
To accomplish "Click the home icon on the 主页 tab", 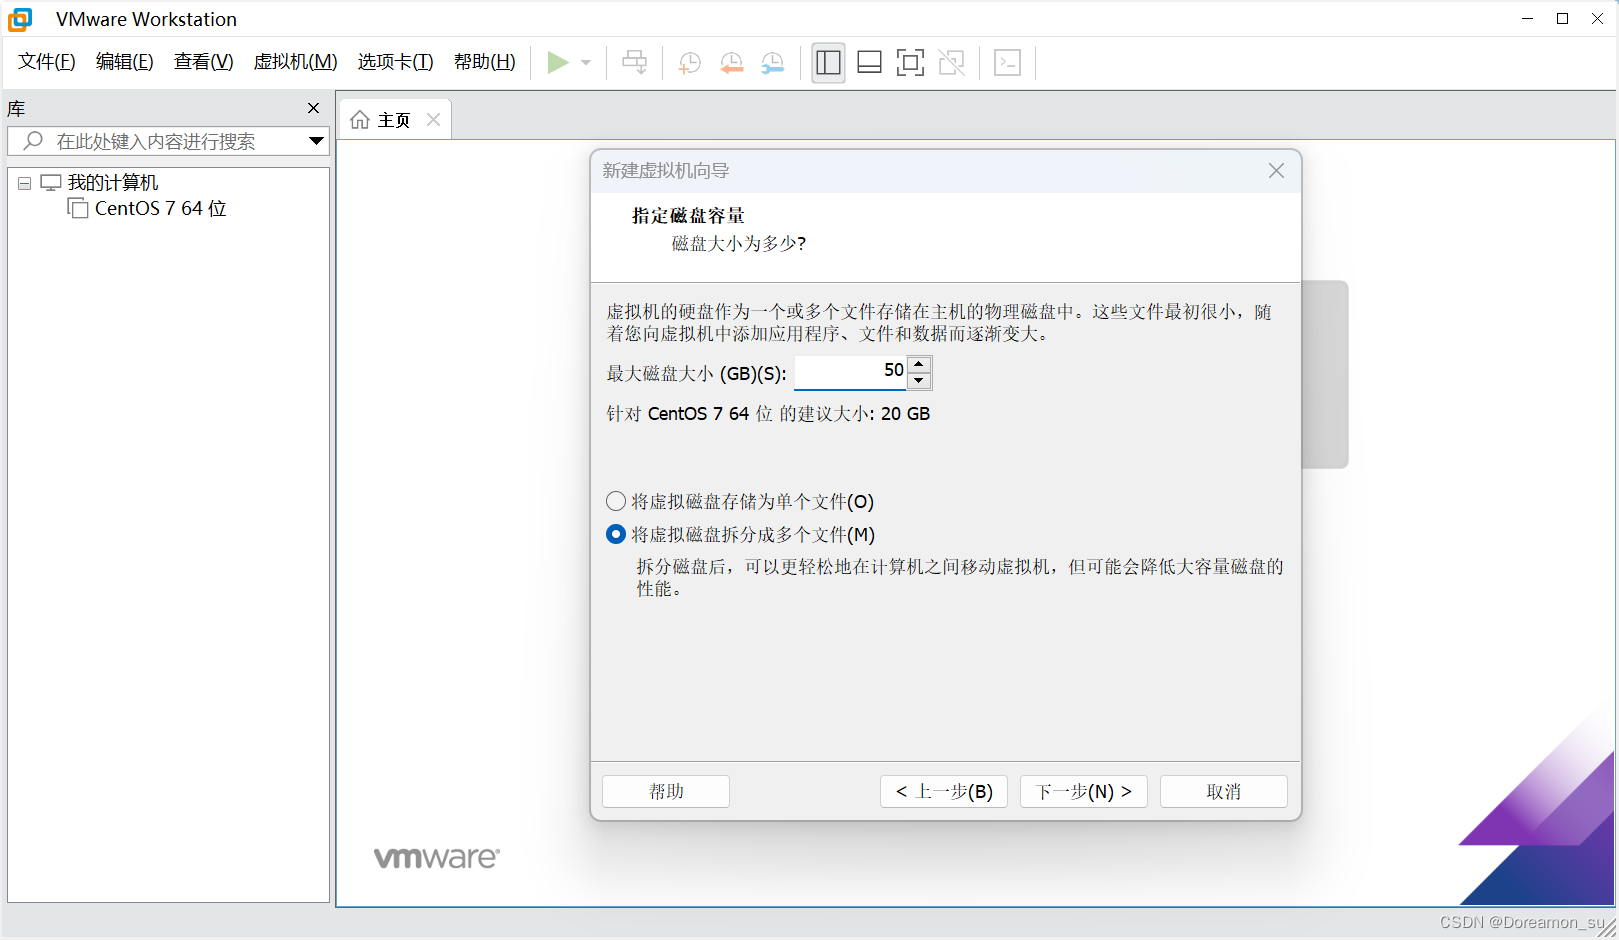I will click(x=360, y=120).
